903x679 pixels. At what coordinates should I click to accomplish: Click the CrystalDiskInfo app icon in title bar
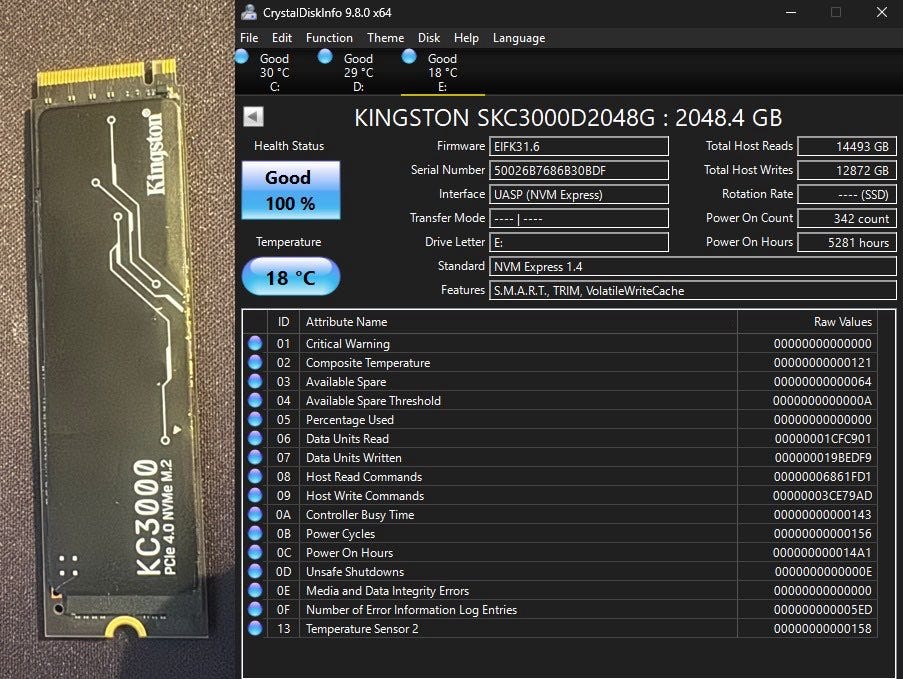click(x=249, y=12)
